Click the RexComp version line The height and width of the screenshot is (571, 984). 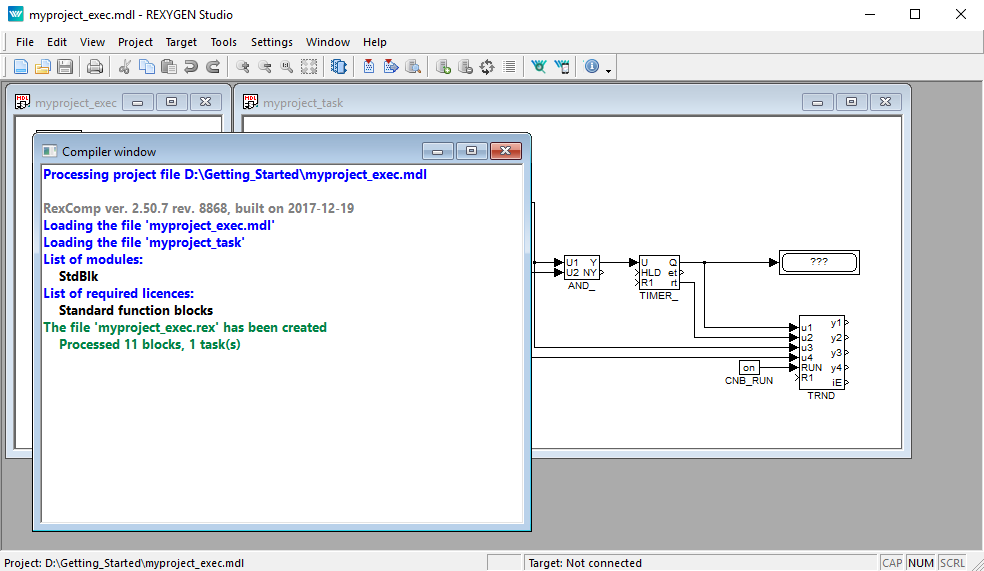(x=198, y=208)
